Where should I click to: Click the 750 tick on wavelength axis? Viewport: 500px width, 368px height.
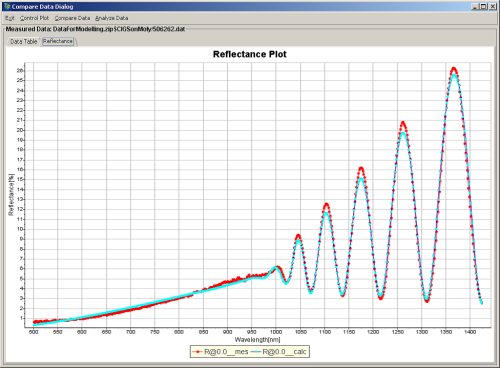pos(155,332)
